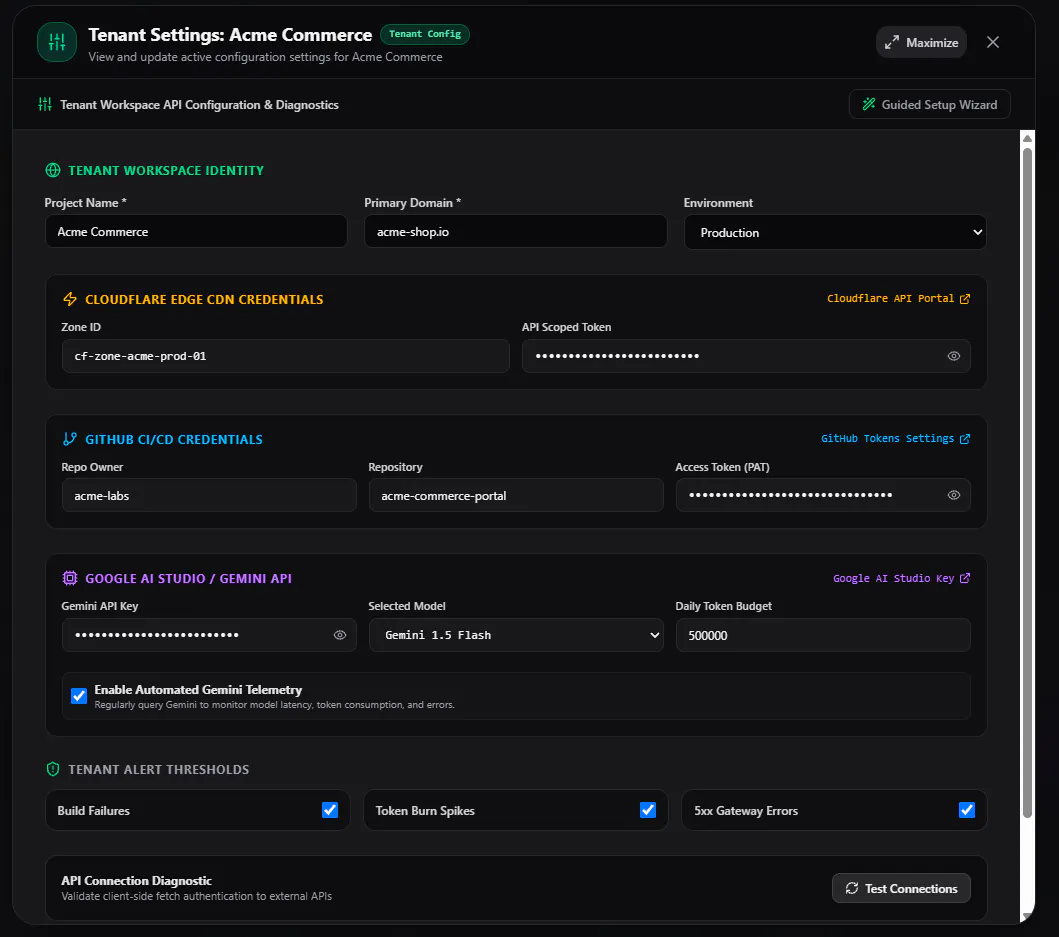Open the Google AI Studio Key link
This screenshot has height=937, width=1059.
coord(902,578)
